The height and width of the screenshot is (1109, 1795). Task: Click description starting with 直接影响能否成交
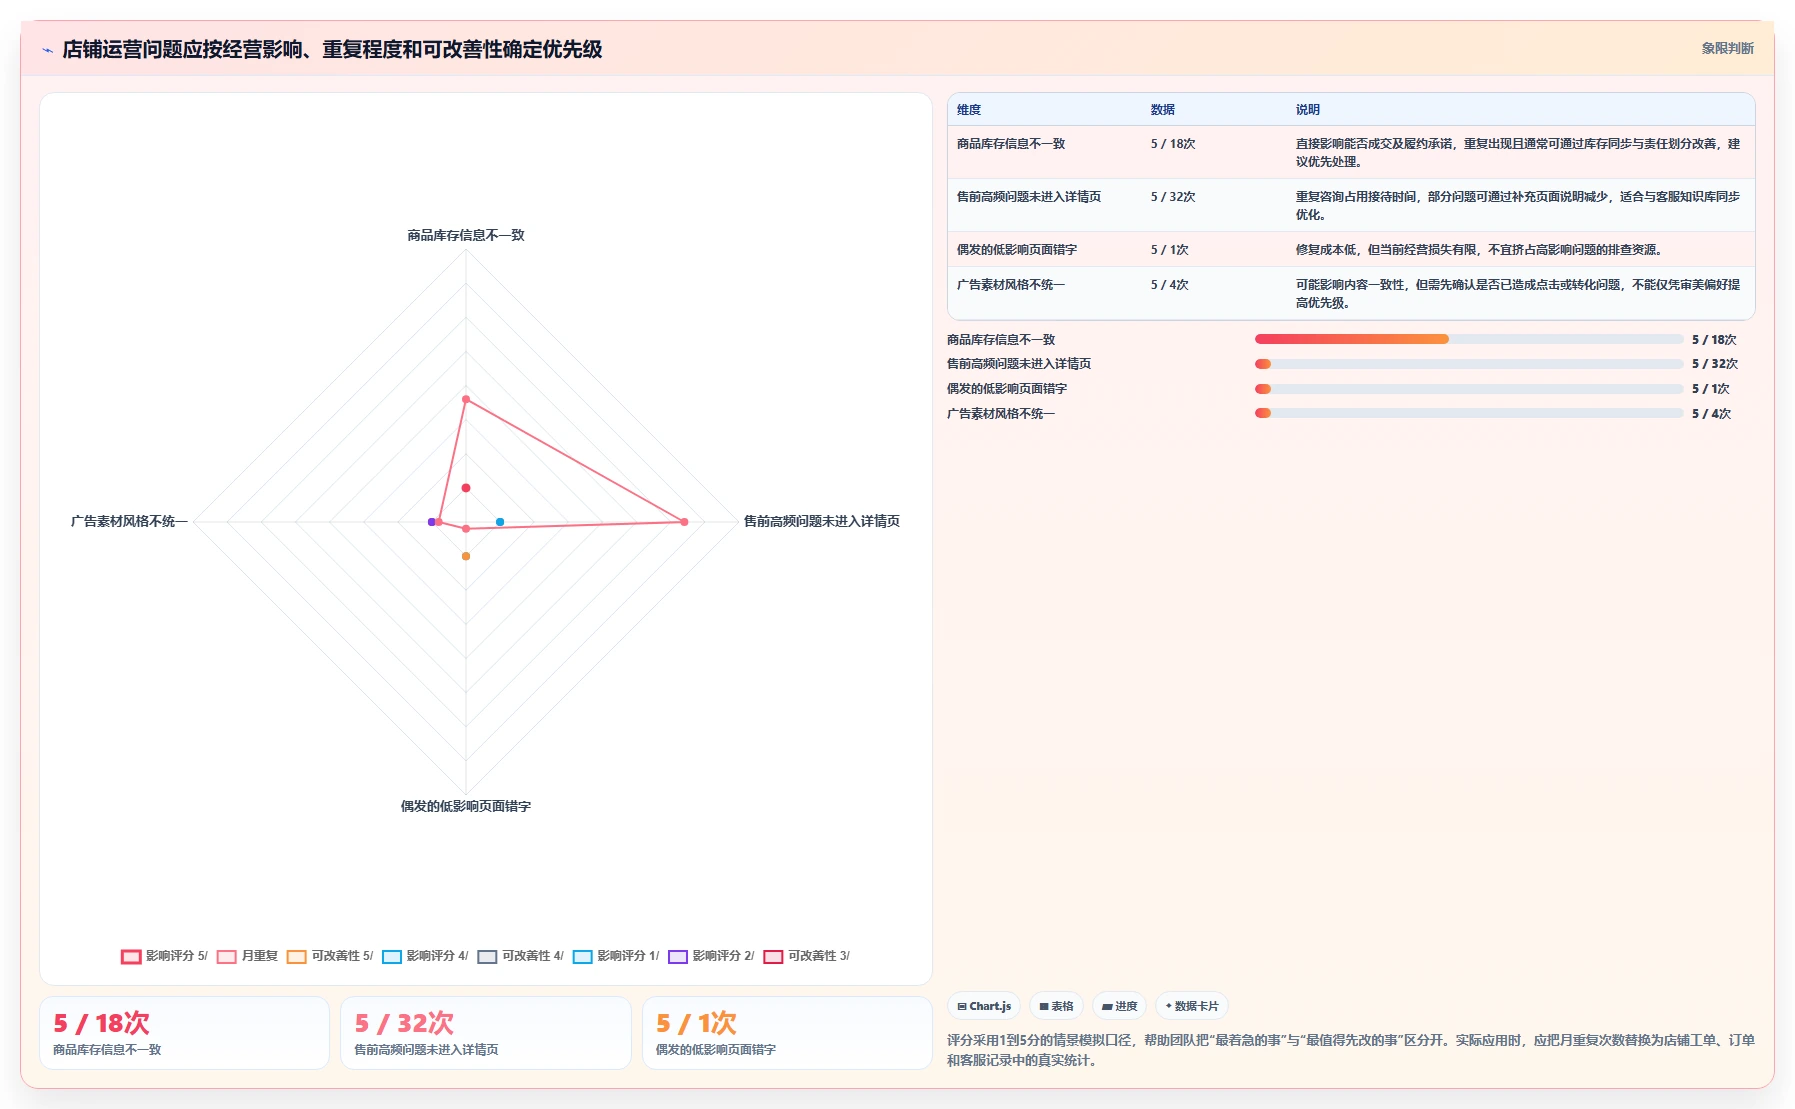coord(1518,153)
